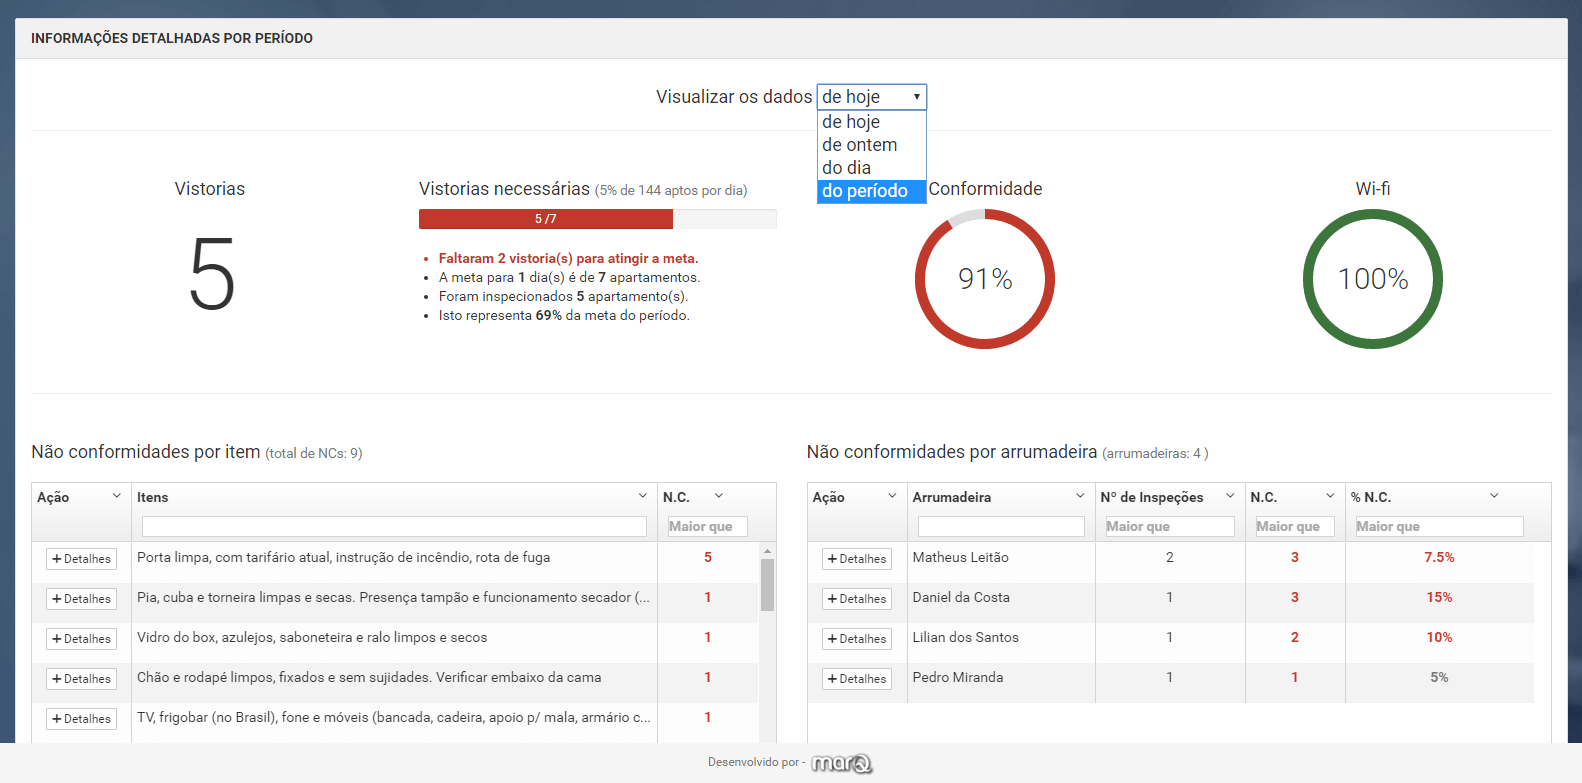1582x783 pixels.
Task: Show details for the 'Vidro do box' row
Action: click(x=81, y=639)
